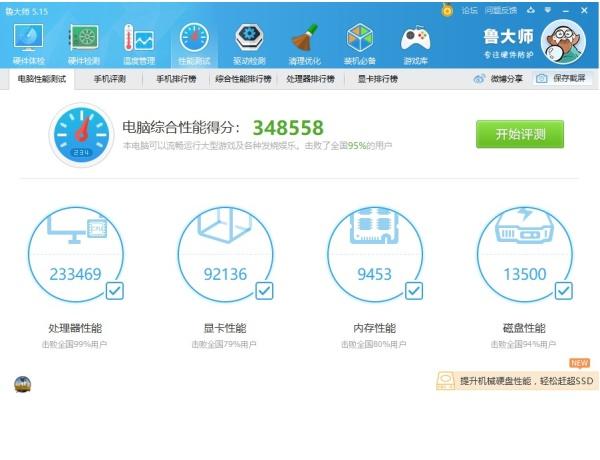This screenshot has width=600, height=460.
Task: Click the skin icon next to 问题反馈
Action: tap(530, 10)
